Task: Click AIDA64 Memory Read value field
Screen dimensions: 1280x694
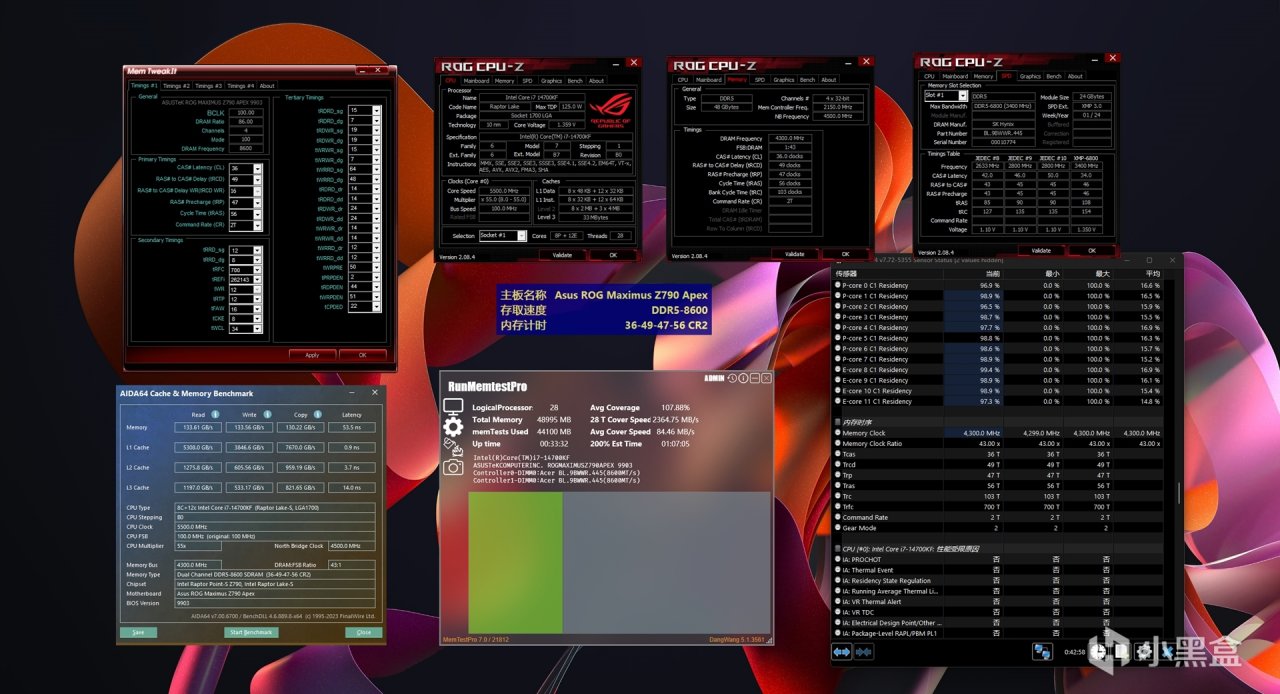Action: 198,427
